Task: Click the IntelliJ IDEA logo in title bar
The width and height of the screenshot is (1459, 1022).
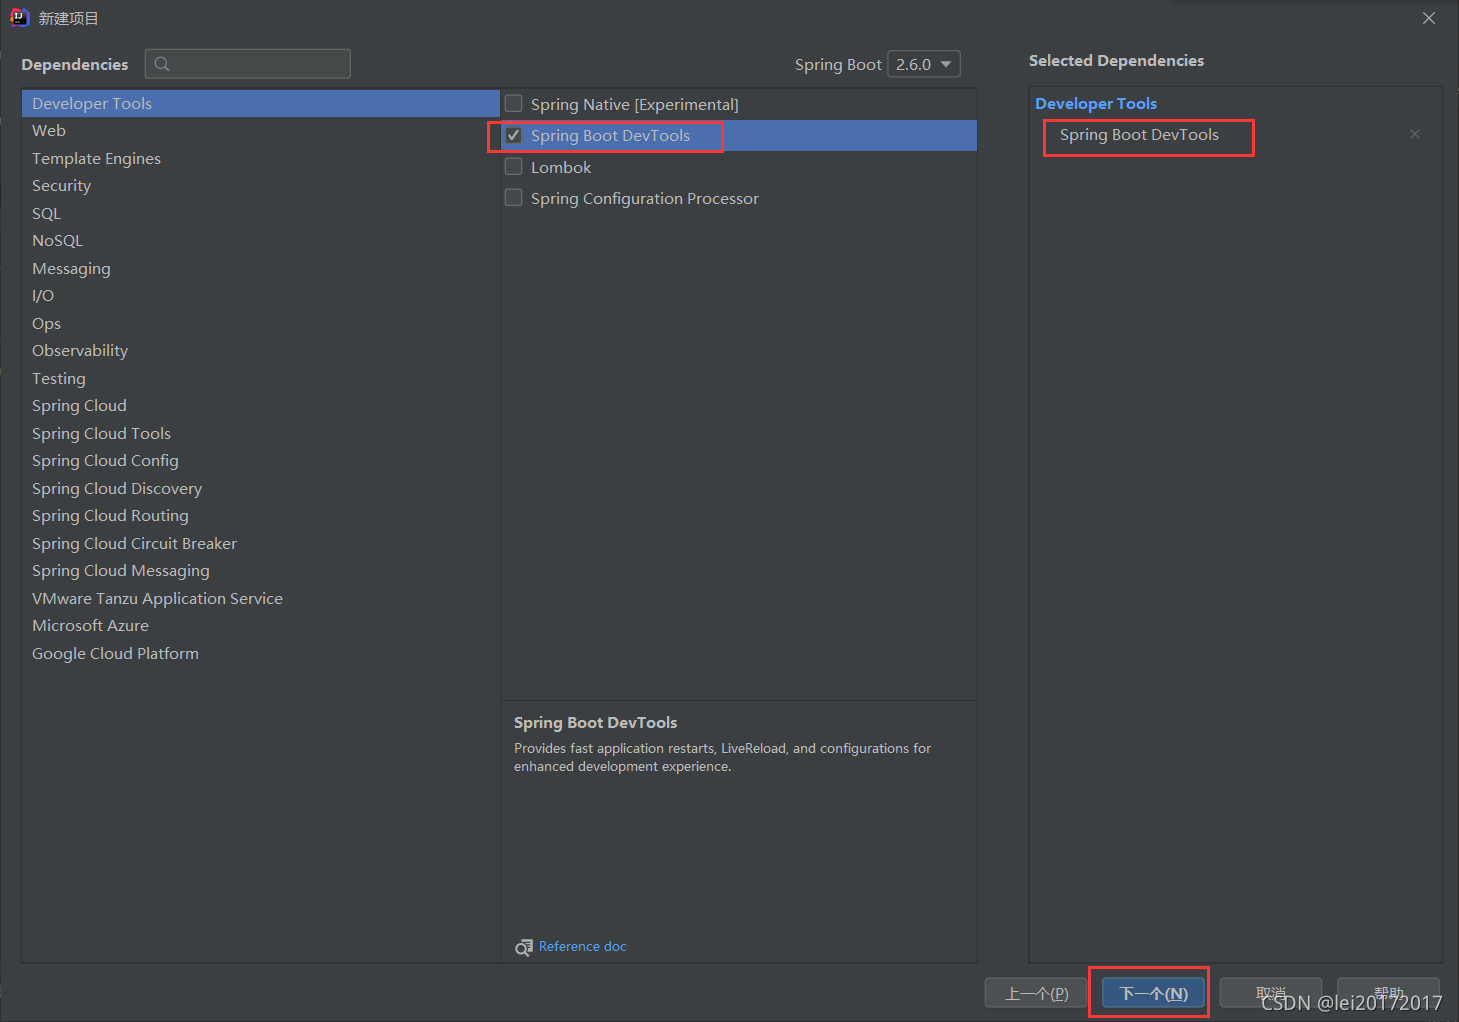Action: point(19,17)
